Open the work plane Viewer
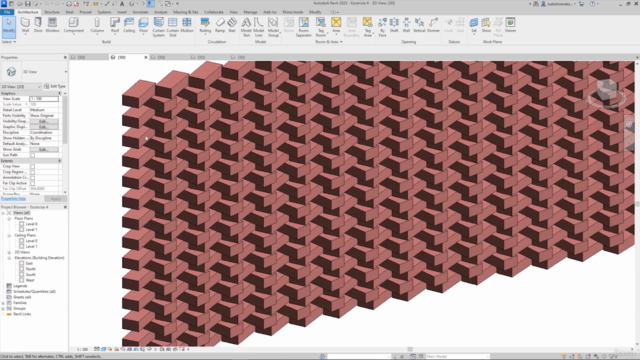This screenshot has width=640, height=360. point(510,25)
